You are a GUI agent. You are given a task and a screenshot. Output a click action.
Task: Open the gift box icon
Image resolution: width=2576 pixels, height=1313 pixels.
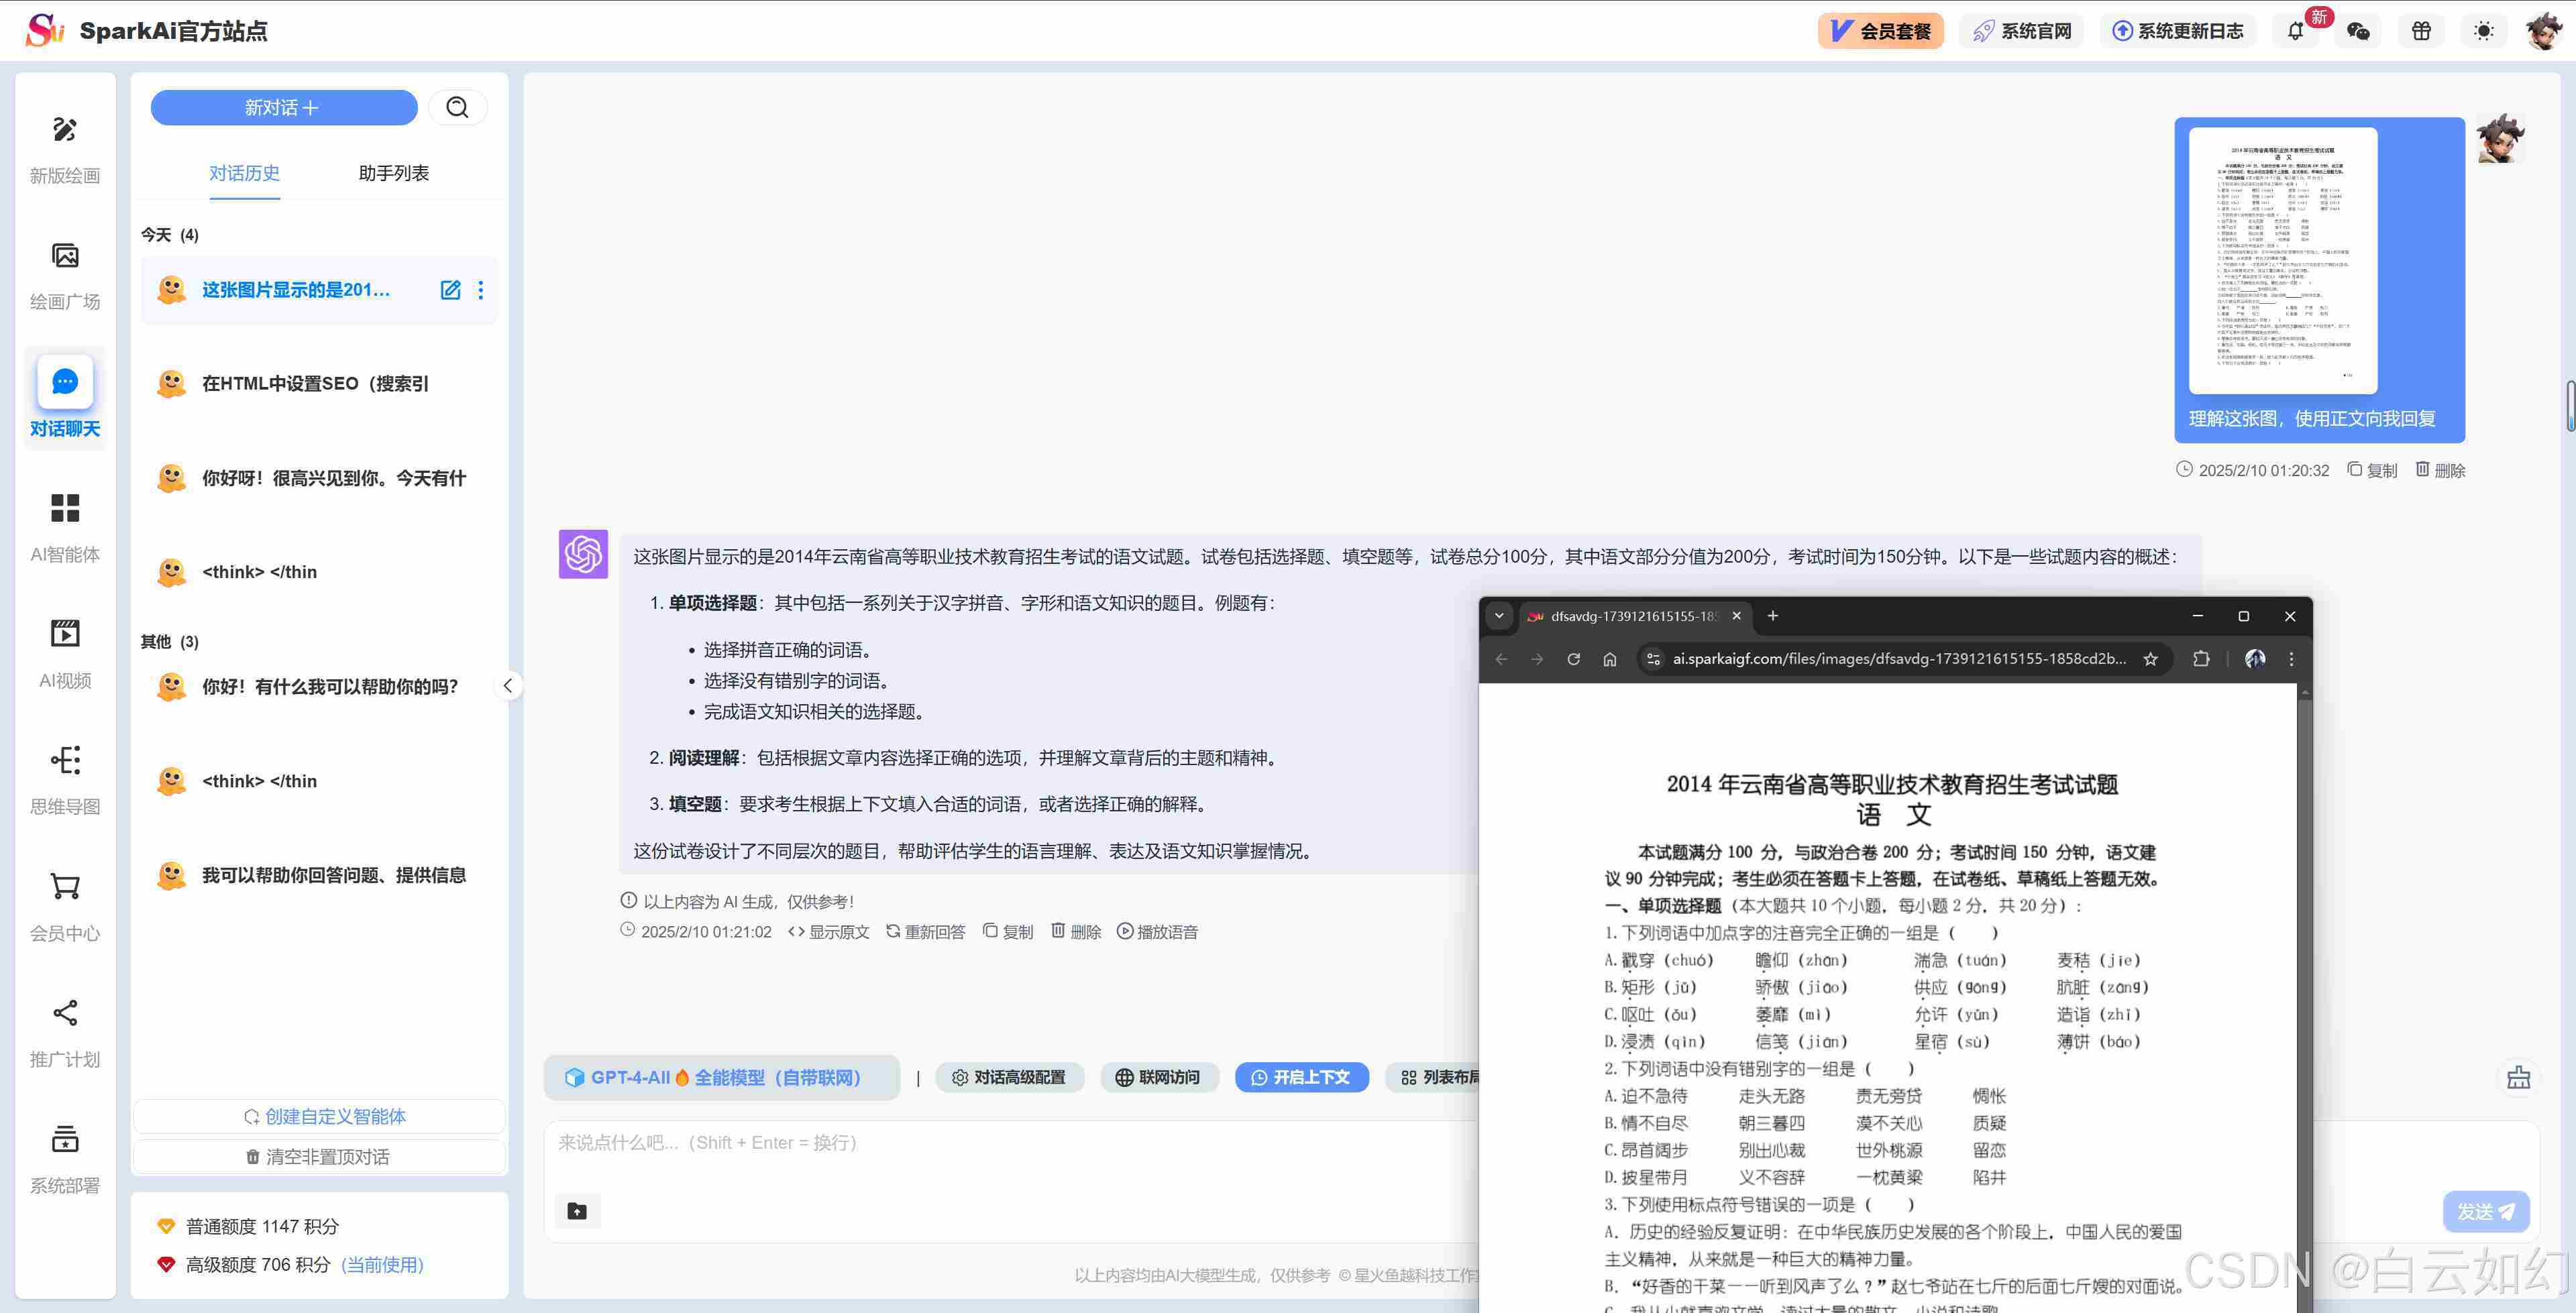coord(2421,31)
